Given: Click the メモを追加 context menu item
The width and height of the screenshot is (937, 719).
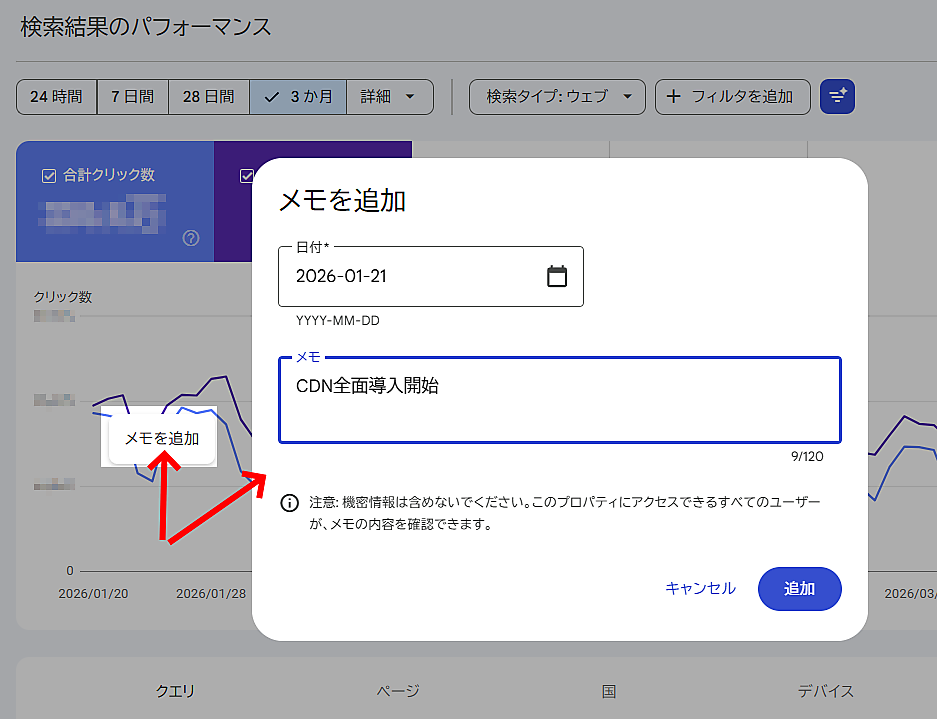Looking at the screenshot, I should (162, 438).
